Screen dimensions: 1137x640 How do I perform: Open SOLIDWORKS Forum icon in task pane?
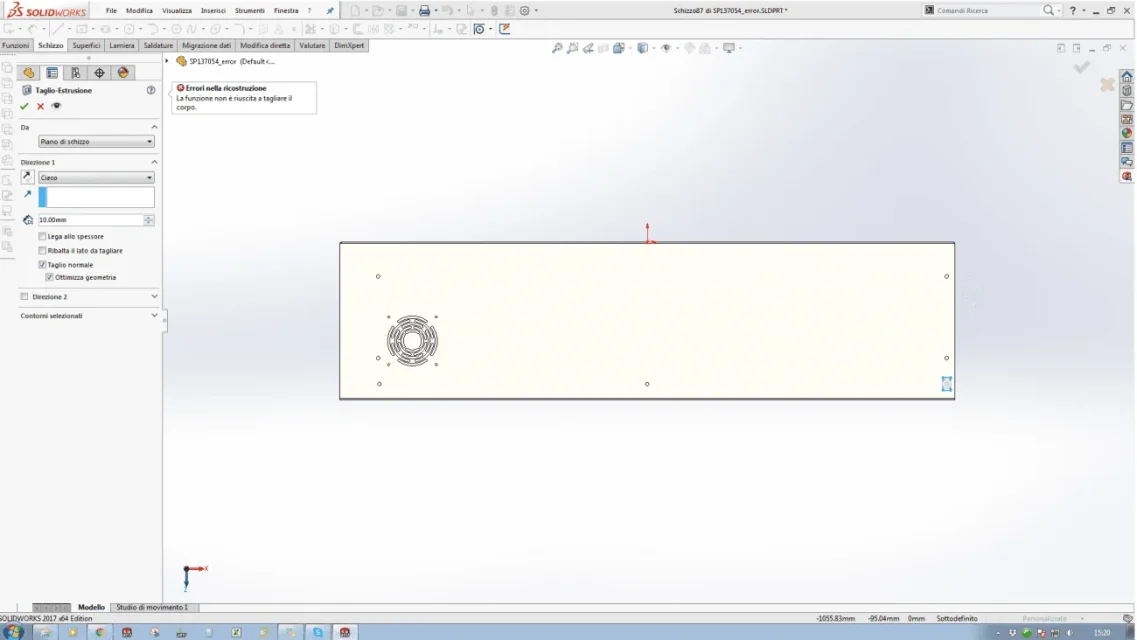pos(1127,162)
